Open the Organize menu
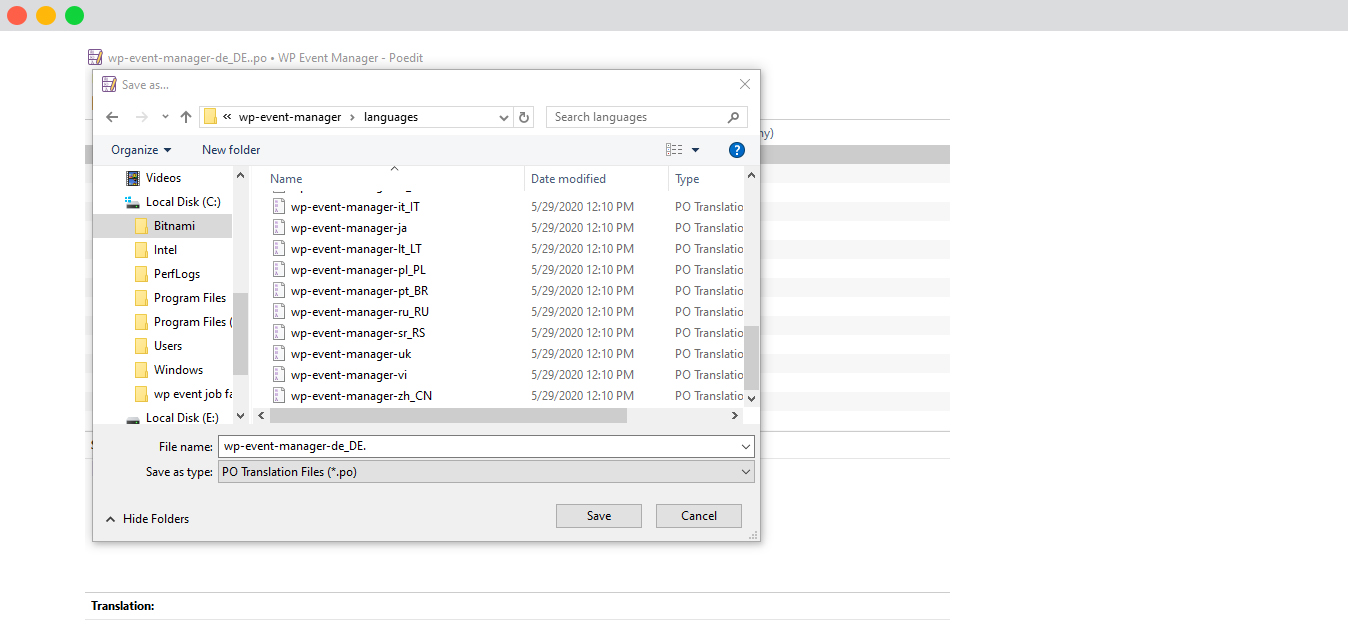The width and height of the screenshot is (1348, 635). coord(141,150)
